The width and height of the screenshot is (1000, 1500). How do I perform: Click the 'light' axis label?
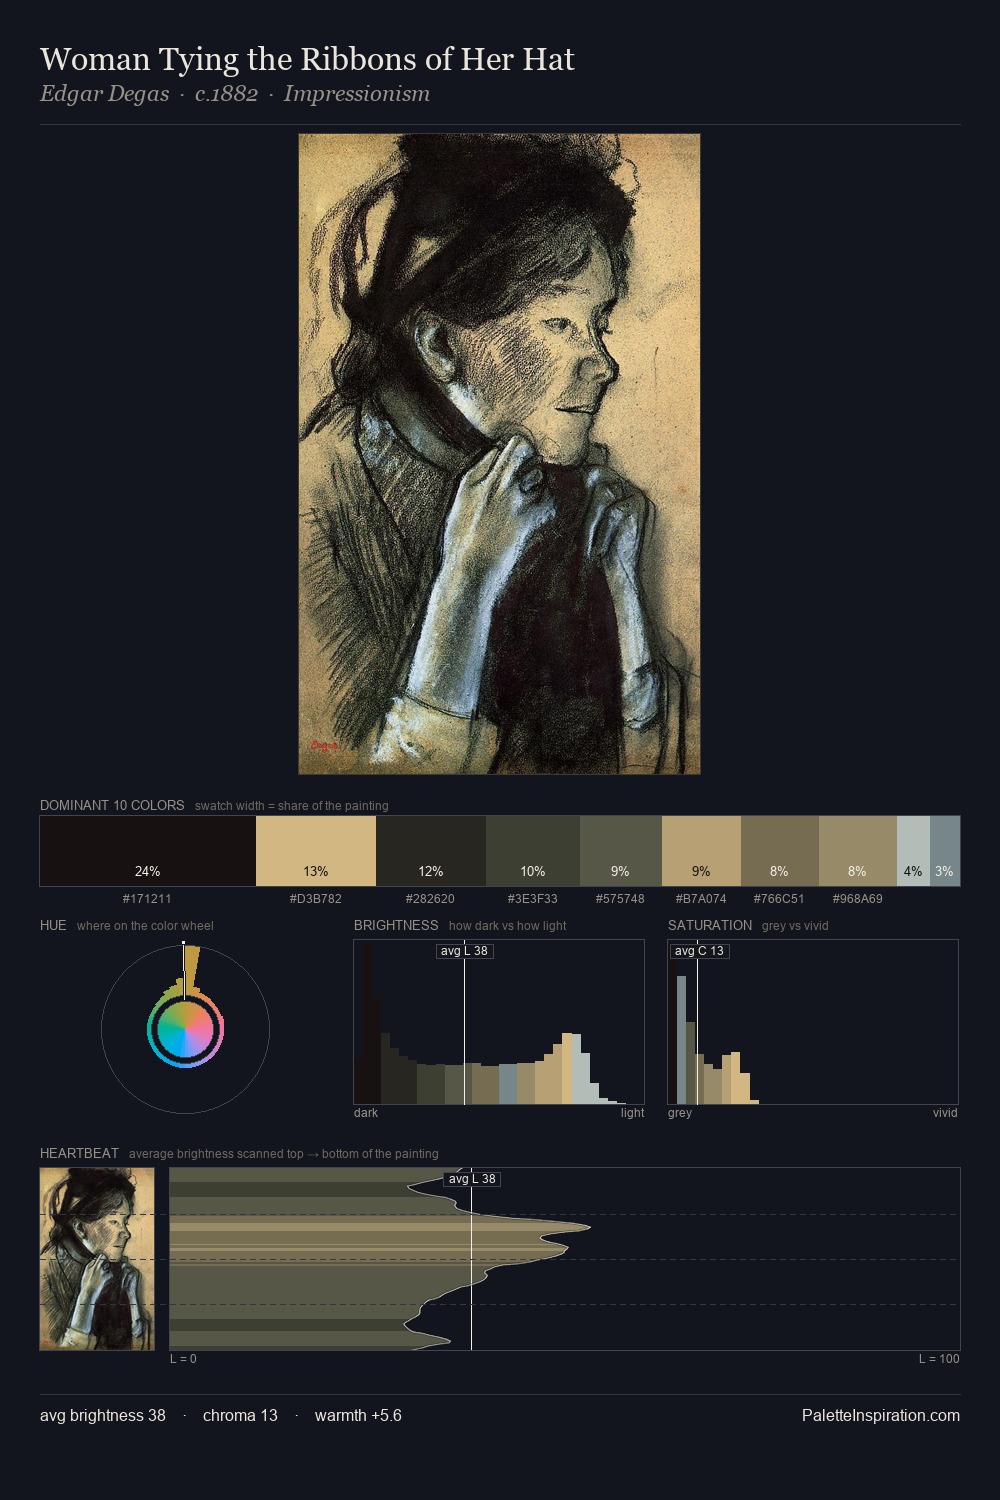click(x=633, y=1113)
